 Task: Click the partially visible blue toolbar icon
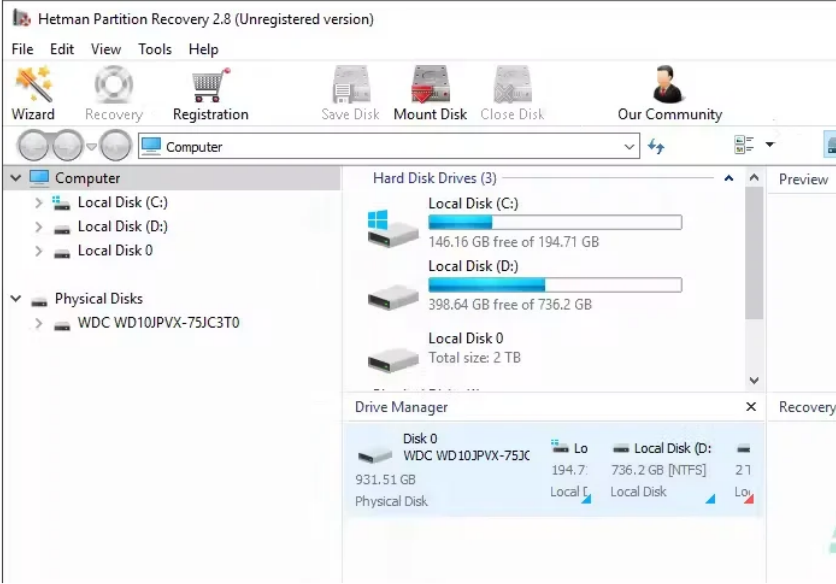(x=830, y=144)
